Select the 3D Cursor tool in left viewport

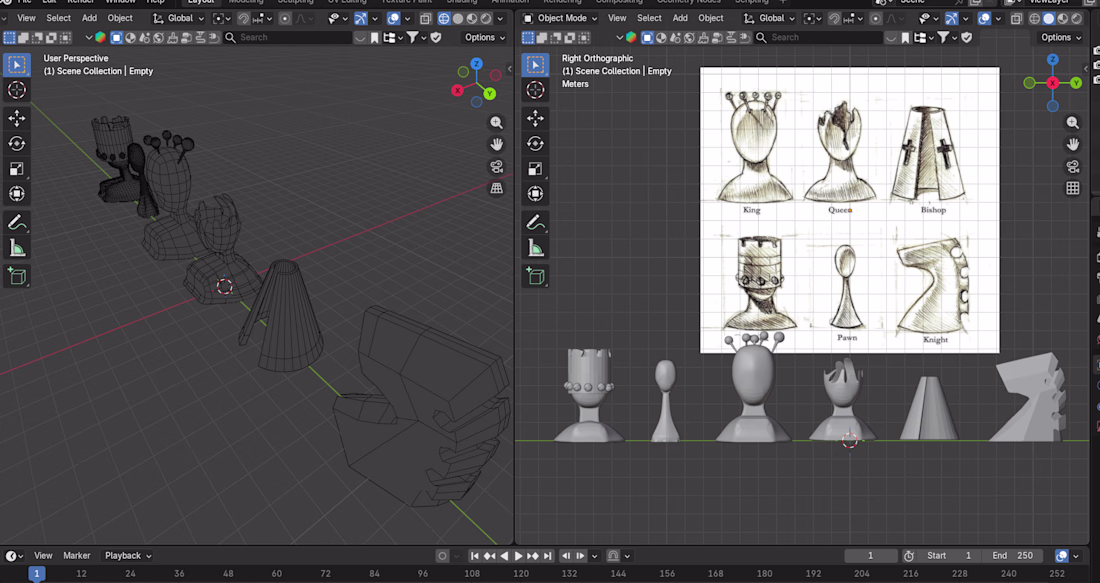point(17,90)
